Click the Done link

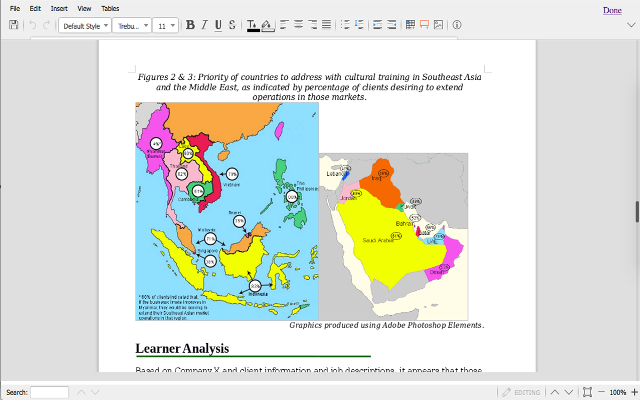tap(612, 10)
